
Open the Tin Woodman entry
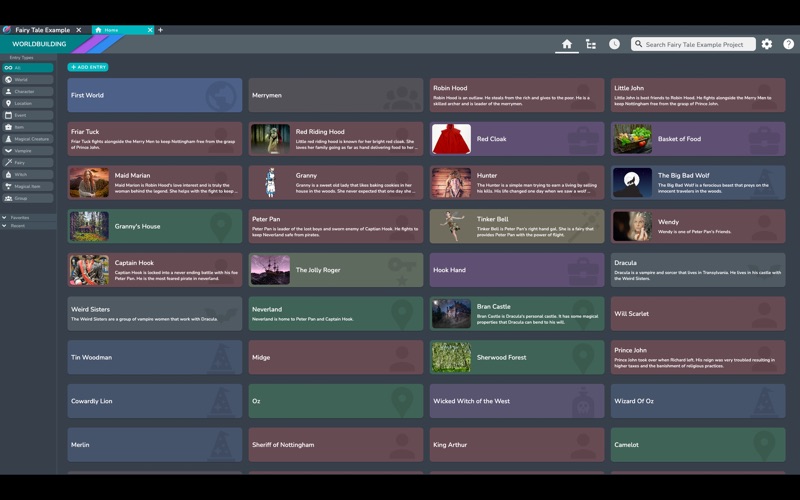coord(155,357)
